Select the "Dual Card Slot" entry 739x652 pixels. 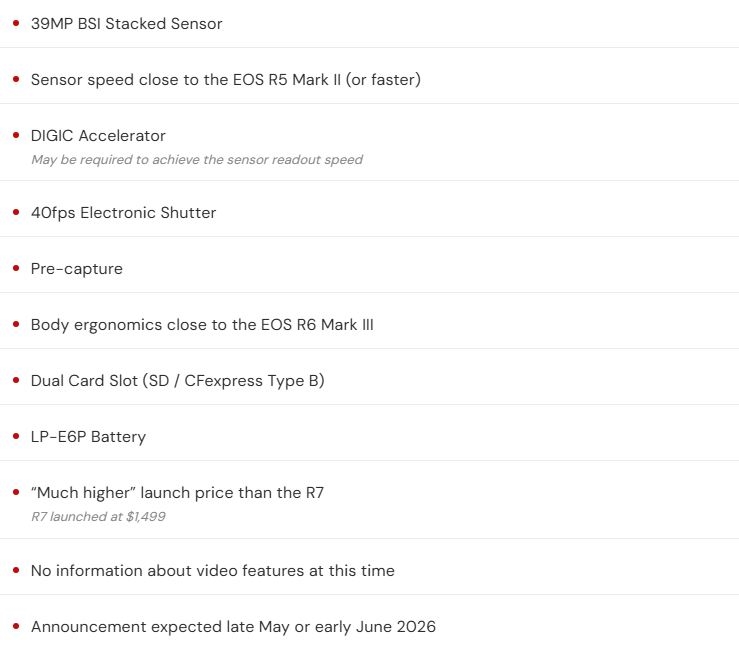(x=177, y=380)
